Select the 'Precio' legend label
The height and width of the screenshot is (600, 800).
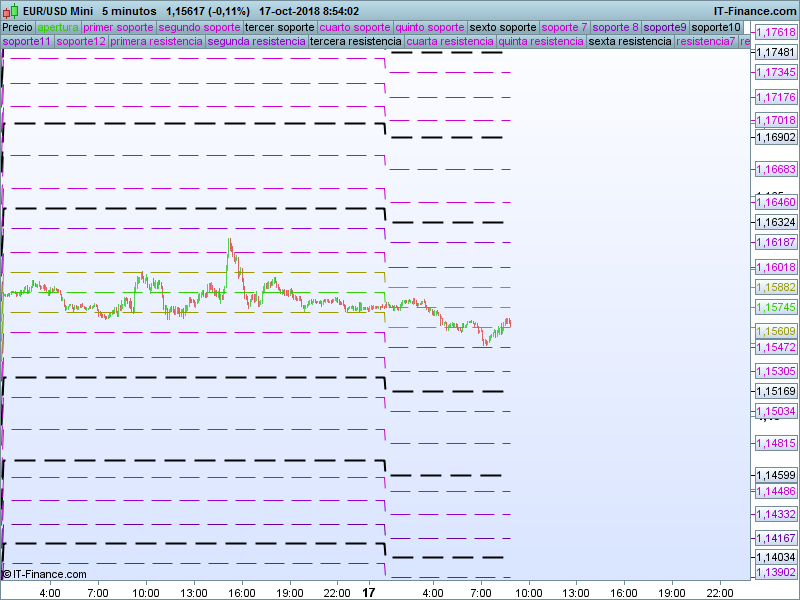point(18,27)
